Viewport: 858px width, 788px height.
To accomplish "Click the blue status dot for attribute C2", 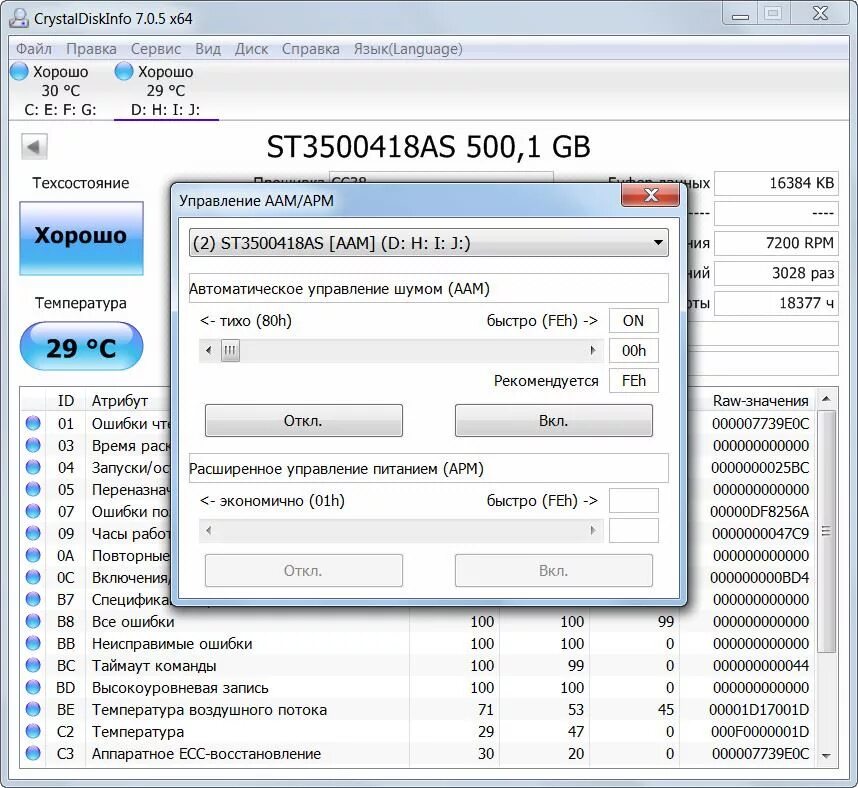I will 33,731.
